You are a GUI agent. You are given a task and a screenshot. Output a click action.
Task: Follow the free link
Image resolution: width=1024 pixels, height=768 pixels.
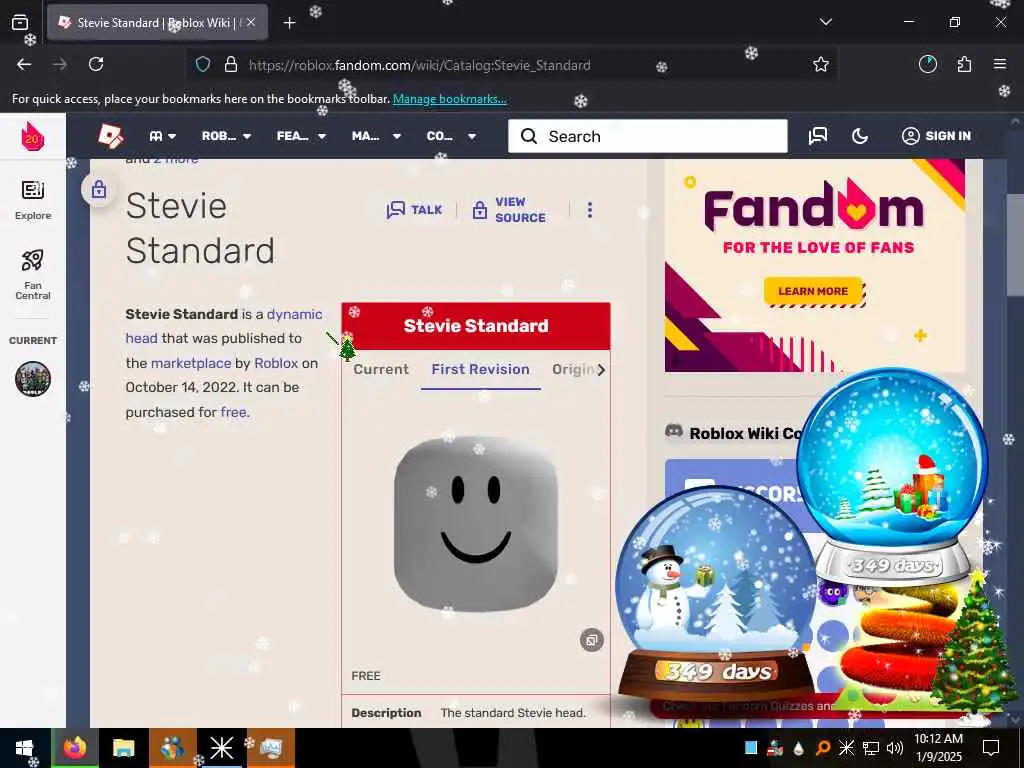point(234,412)
